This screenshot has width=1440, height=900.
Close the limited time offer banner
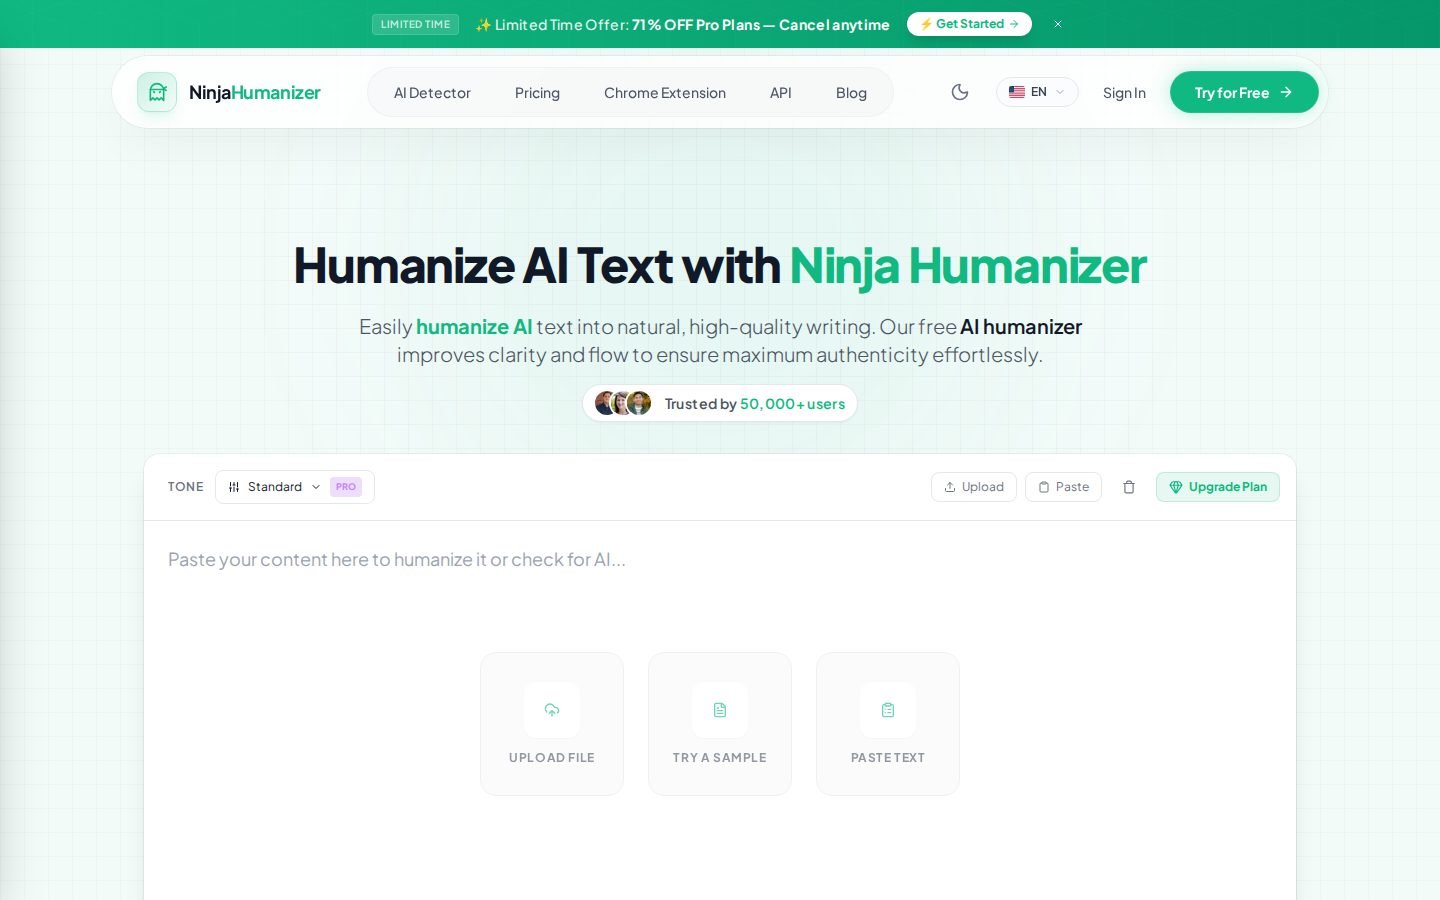click(x=1057, y=24)
